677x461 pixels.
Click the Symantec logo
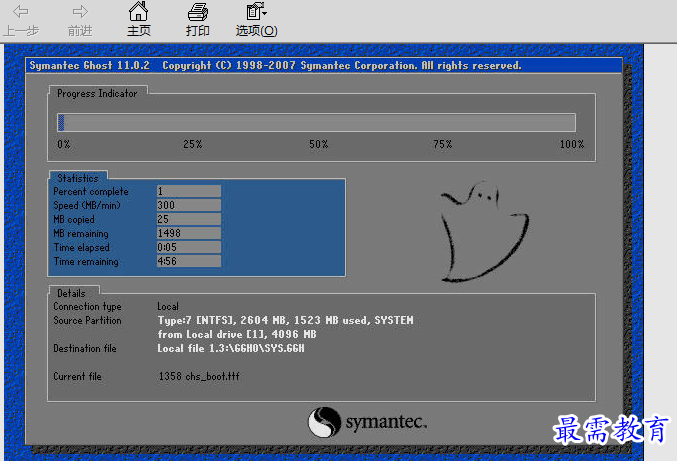click(x=367, y=422)
